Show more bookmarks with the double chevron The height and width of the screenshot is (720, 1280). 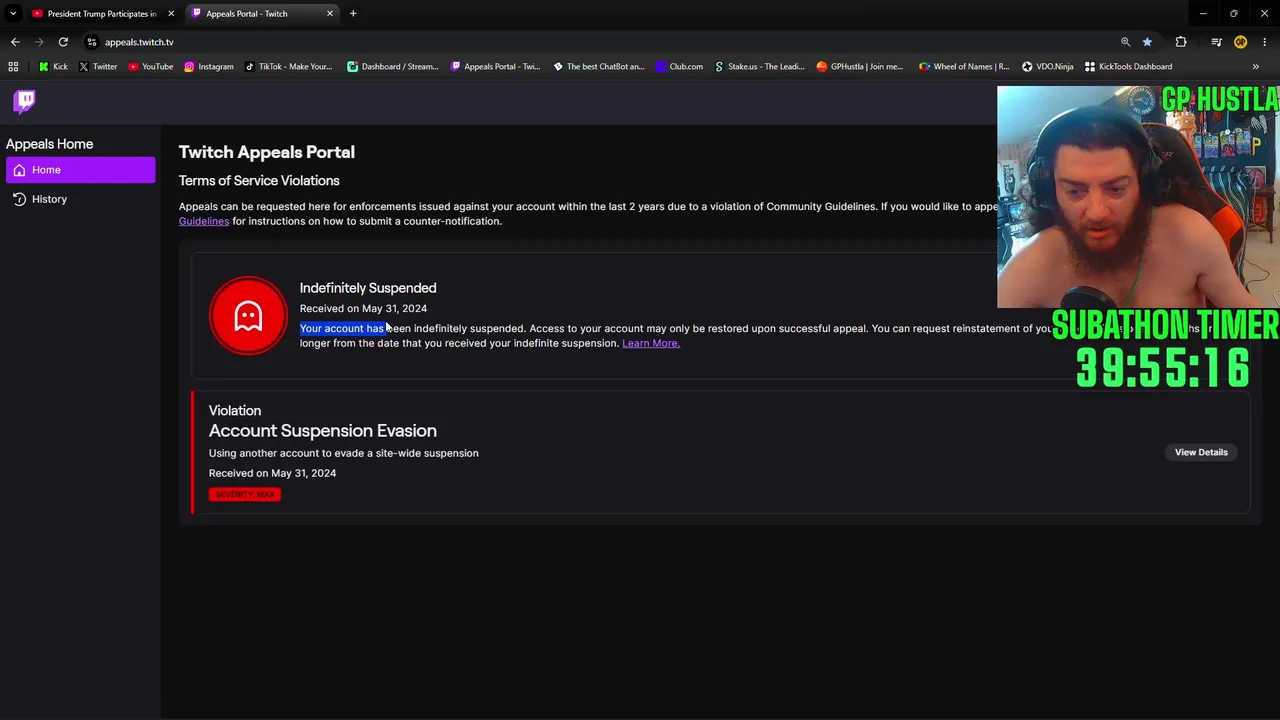click(1256, 66)
